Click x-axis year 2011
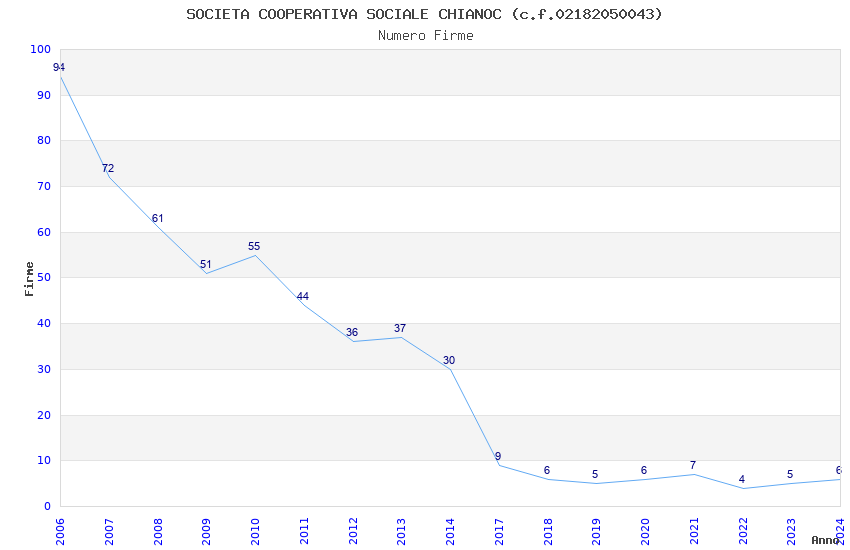 coord(304,532)
